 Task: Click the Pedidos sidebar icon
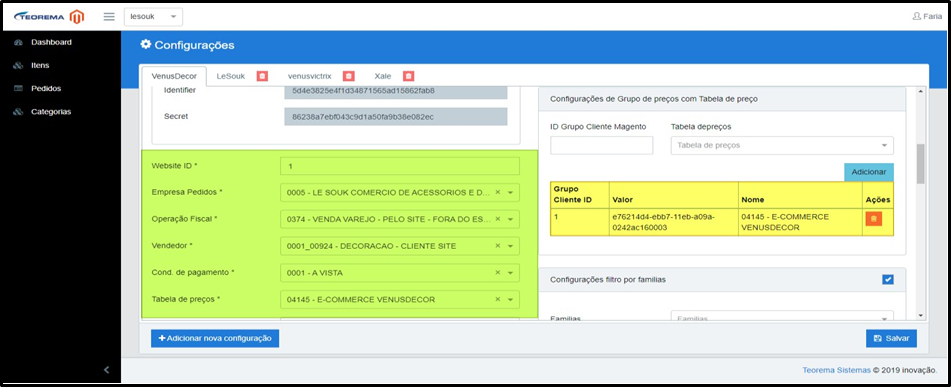click(18, 89)
